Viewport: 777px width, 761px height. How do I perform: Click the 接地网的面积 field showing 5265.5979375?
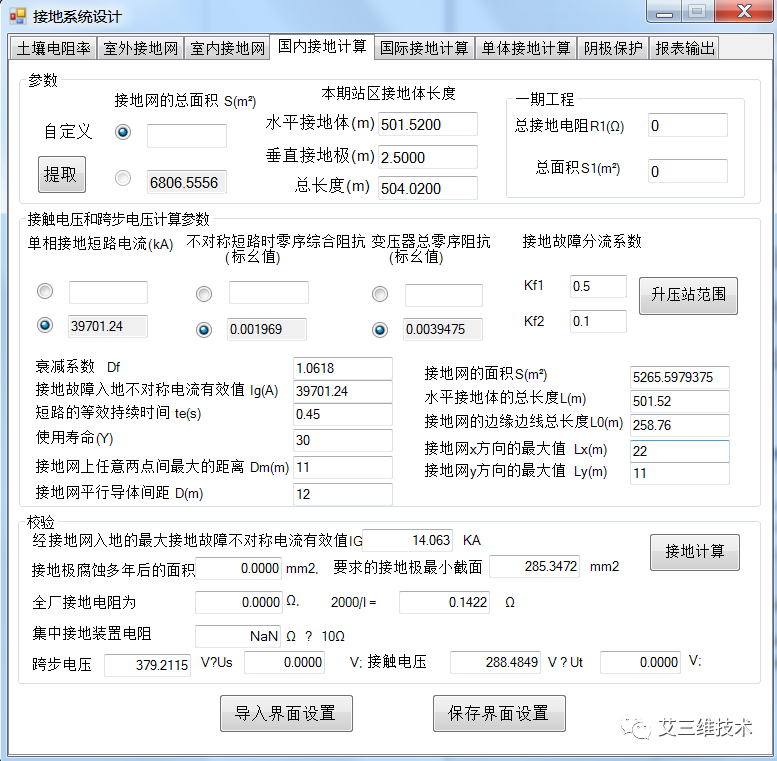point(679,377)
